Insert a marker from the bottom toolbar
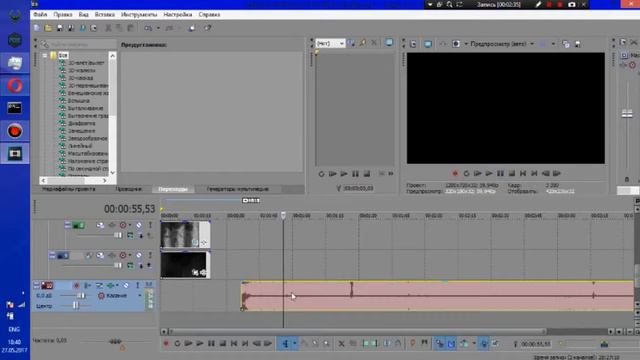640x360 pixels. (413, 344)
